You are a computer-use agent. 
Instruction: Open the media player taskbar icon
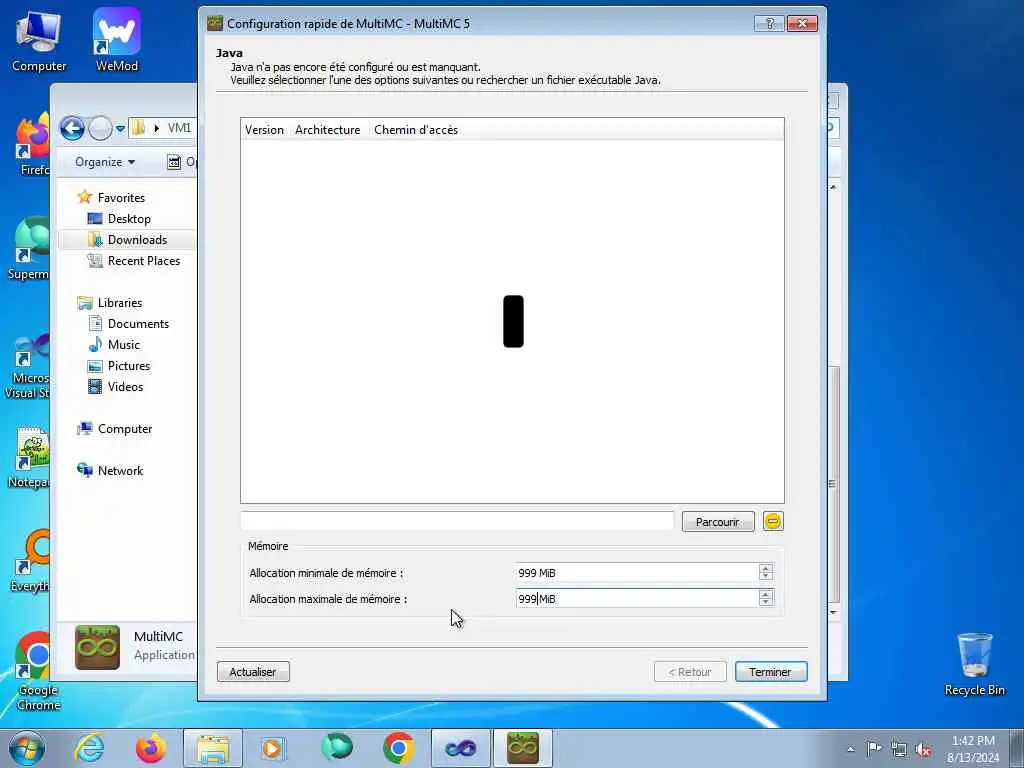pos(273,748)
